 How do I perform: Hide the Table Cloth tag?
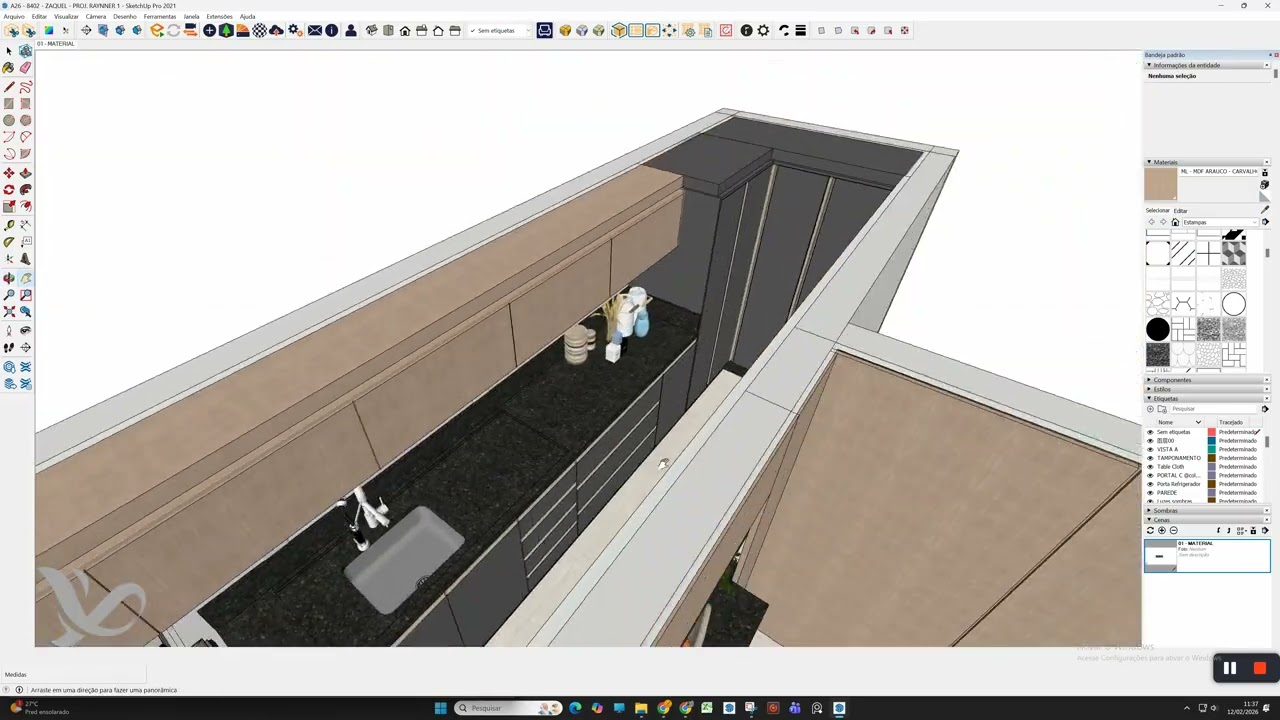click(1150, 467)
